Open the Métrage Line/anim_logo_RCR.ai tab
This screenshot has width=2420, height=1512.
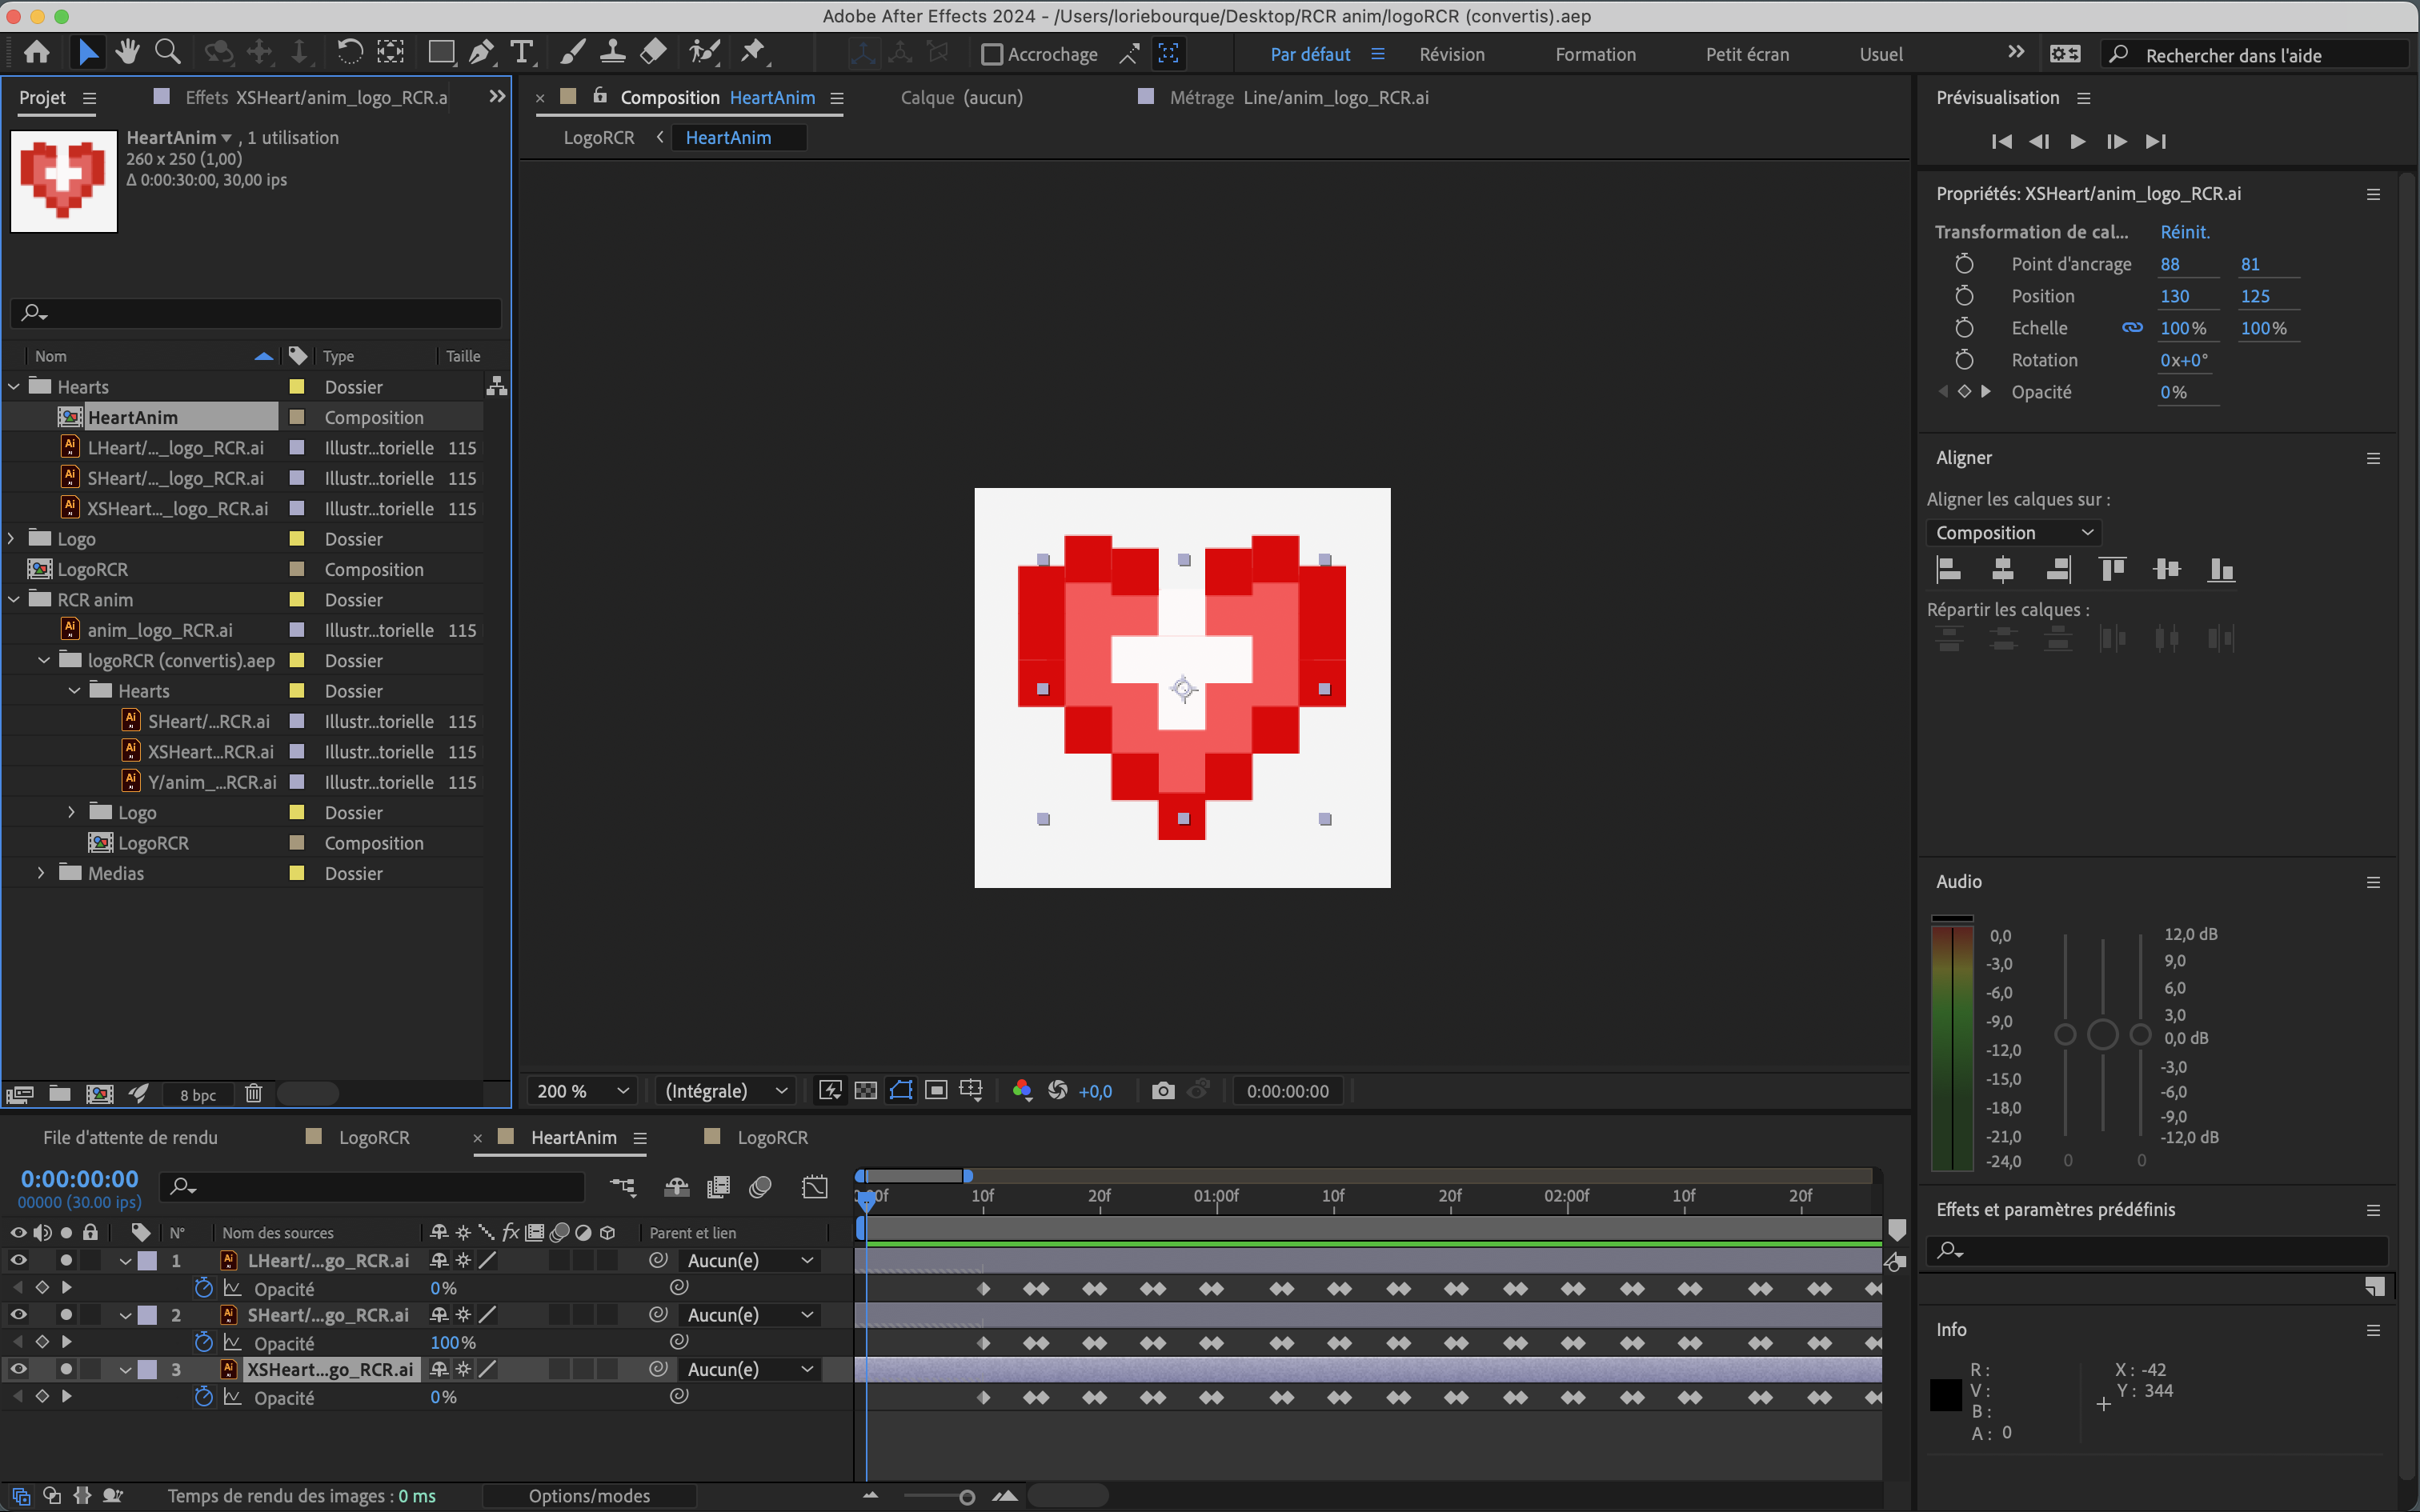[1298, 97]
